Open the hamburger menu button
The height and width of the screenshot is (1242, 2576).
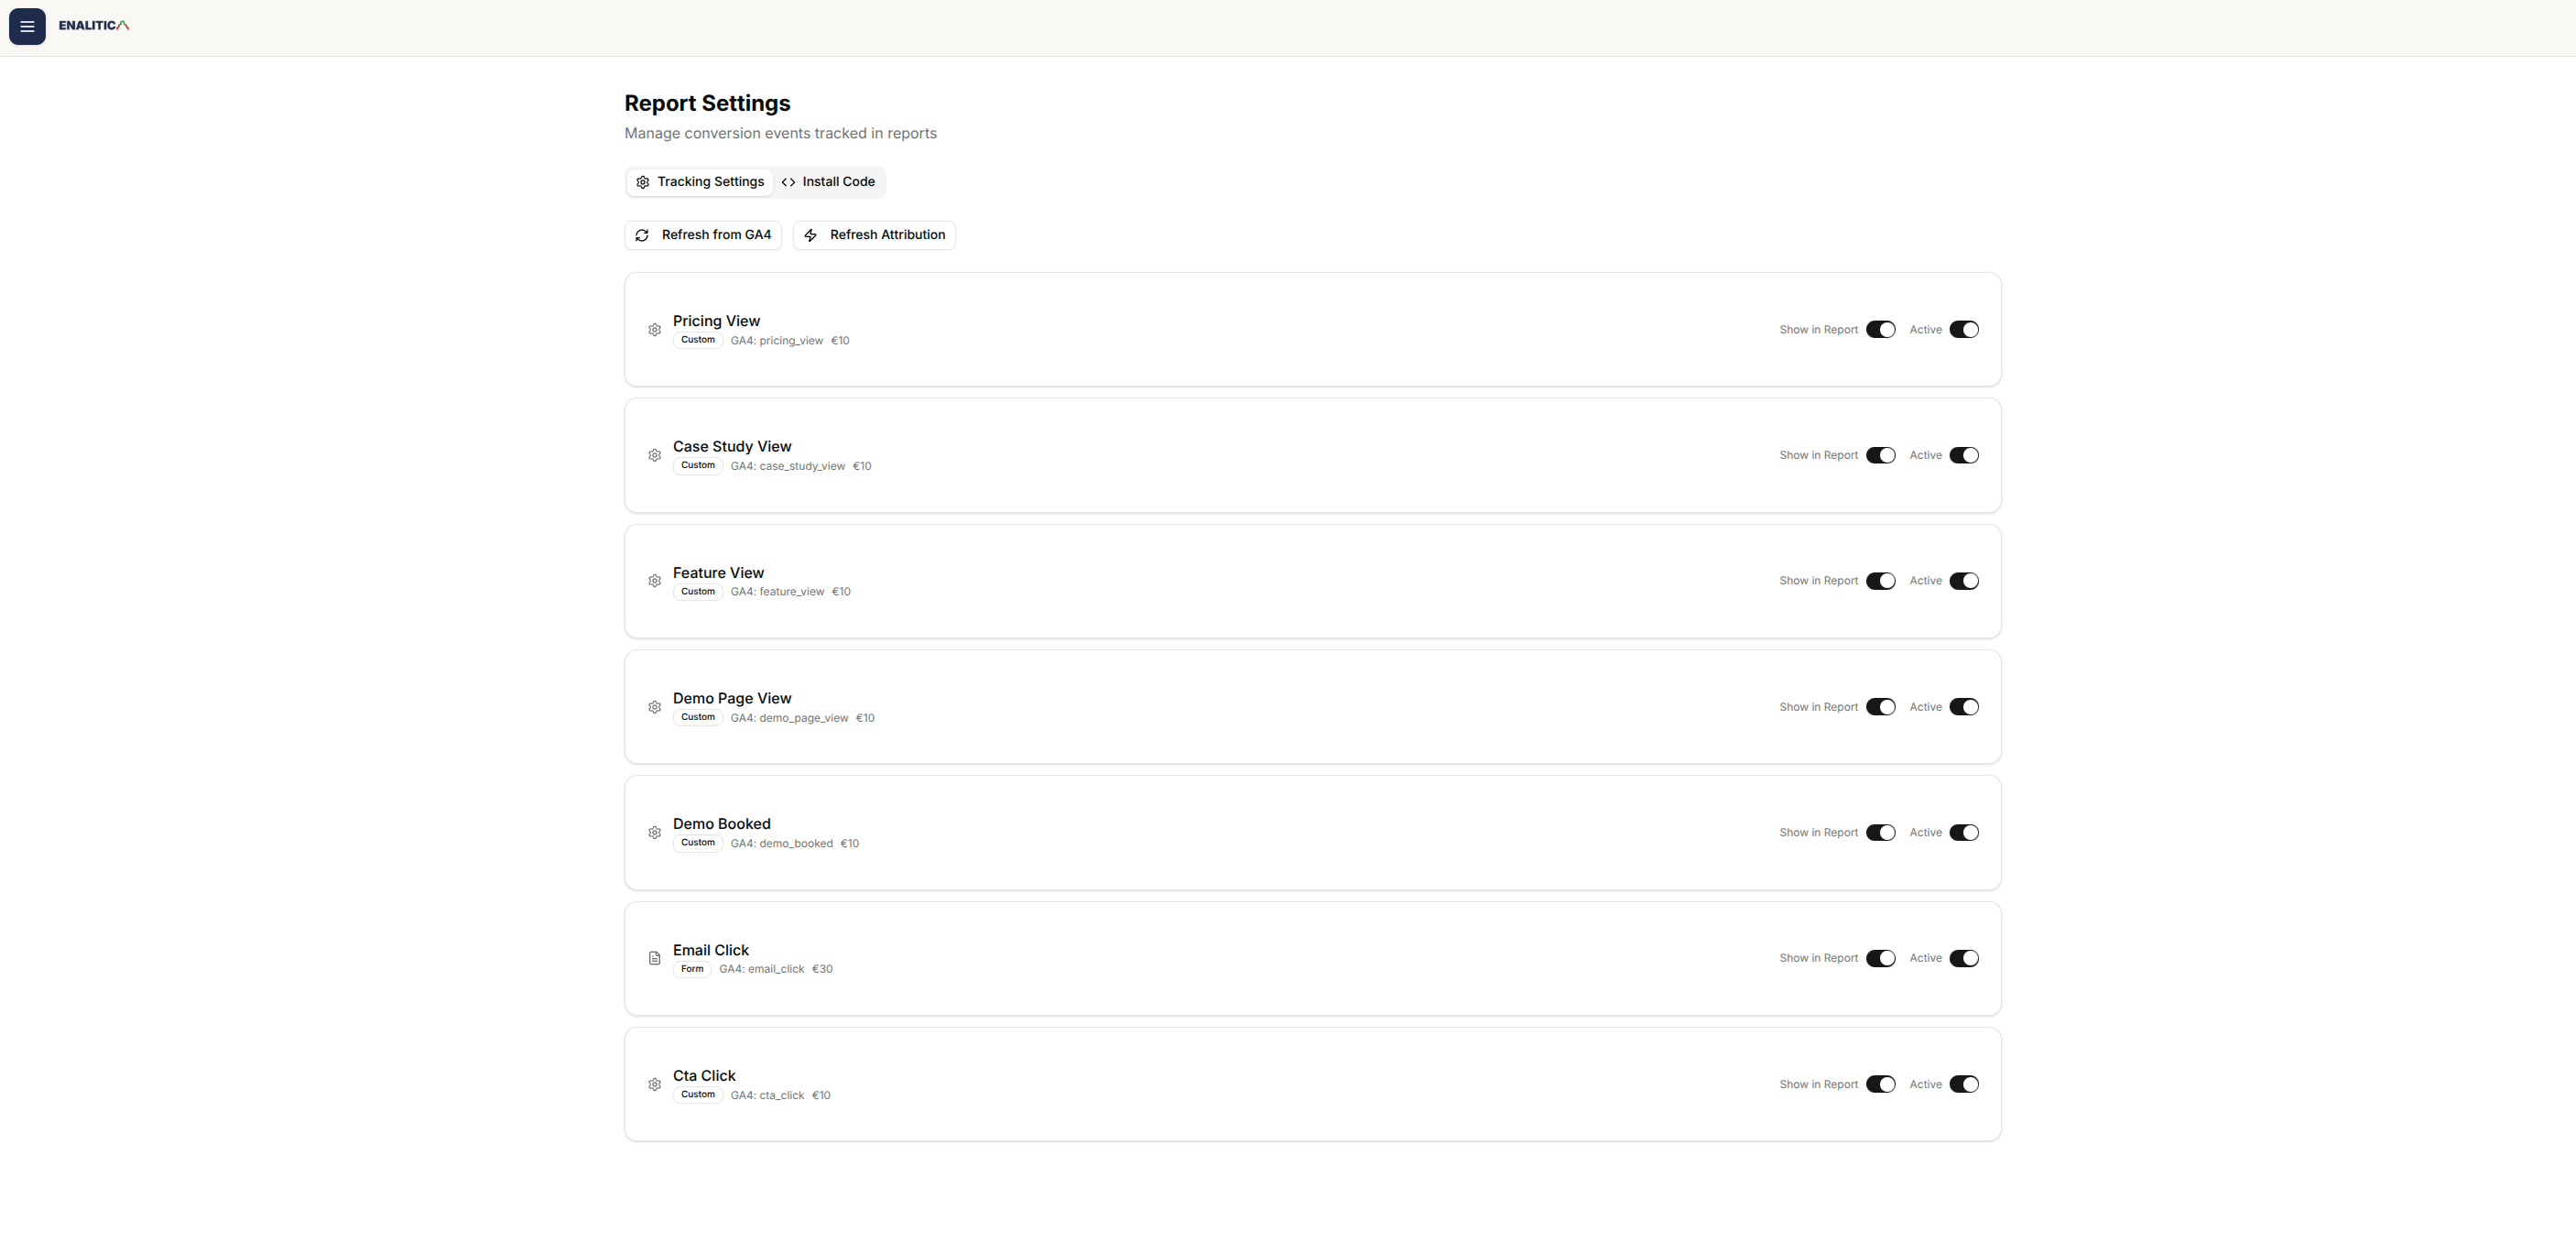[x=27, y=27]
